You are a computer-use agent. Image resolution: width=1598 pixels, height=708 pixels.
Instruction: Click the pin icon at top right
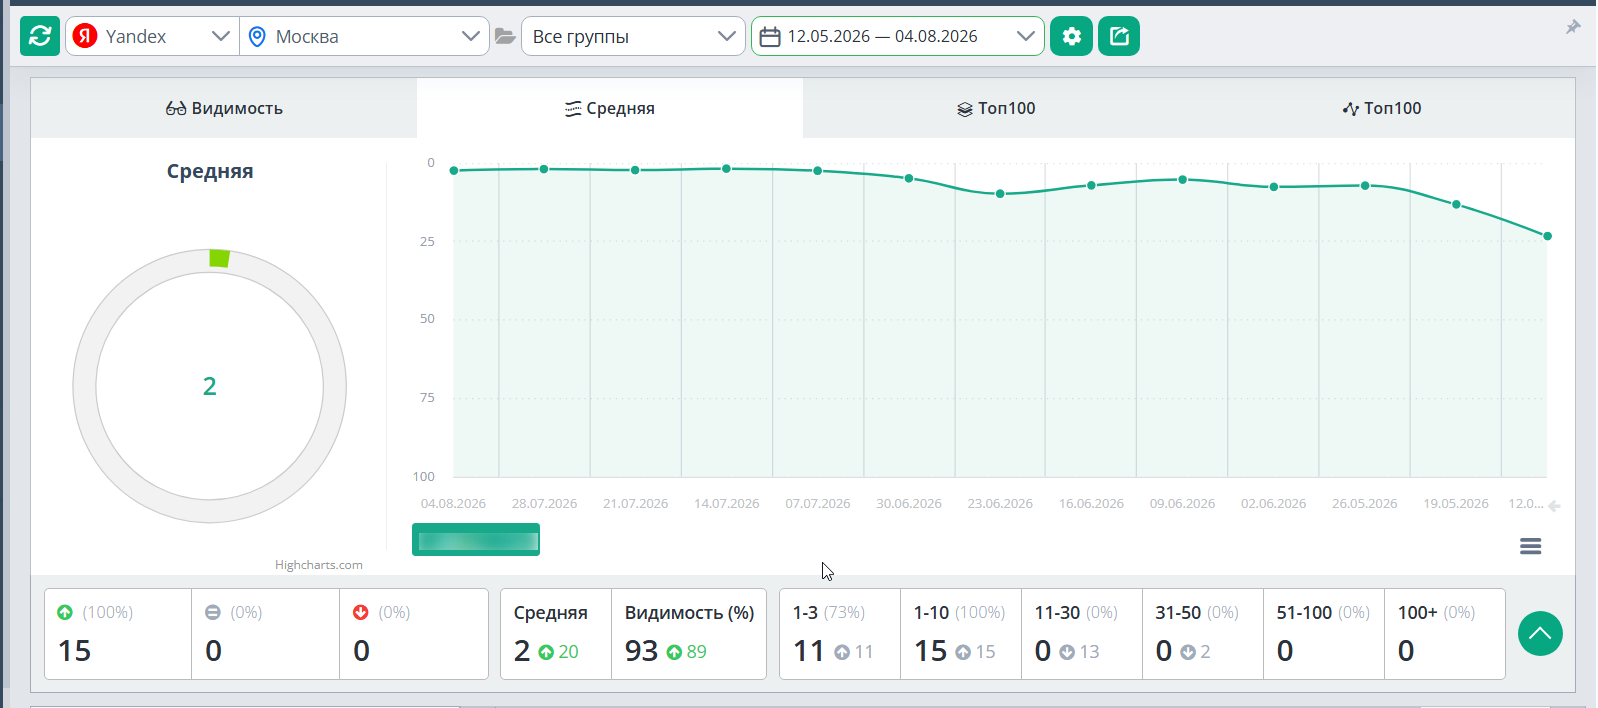click(1573, 27)
